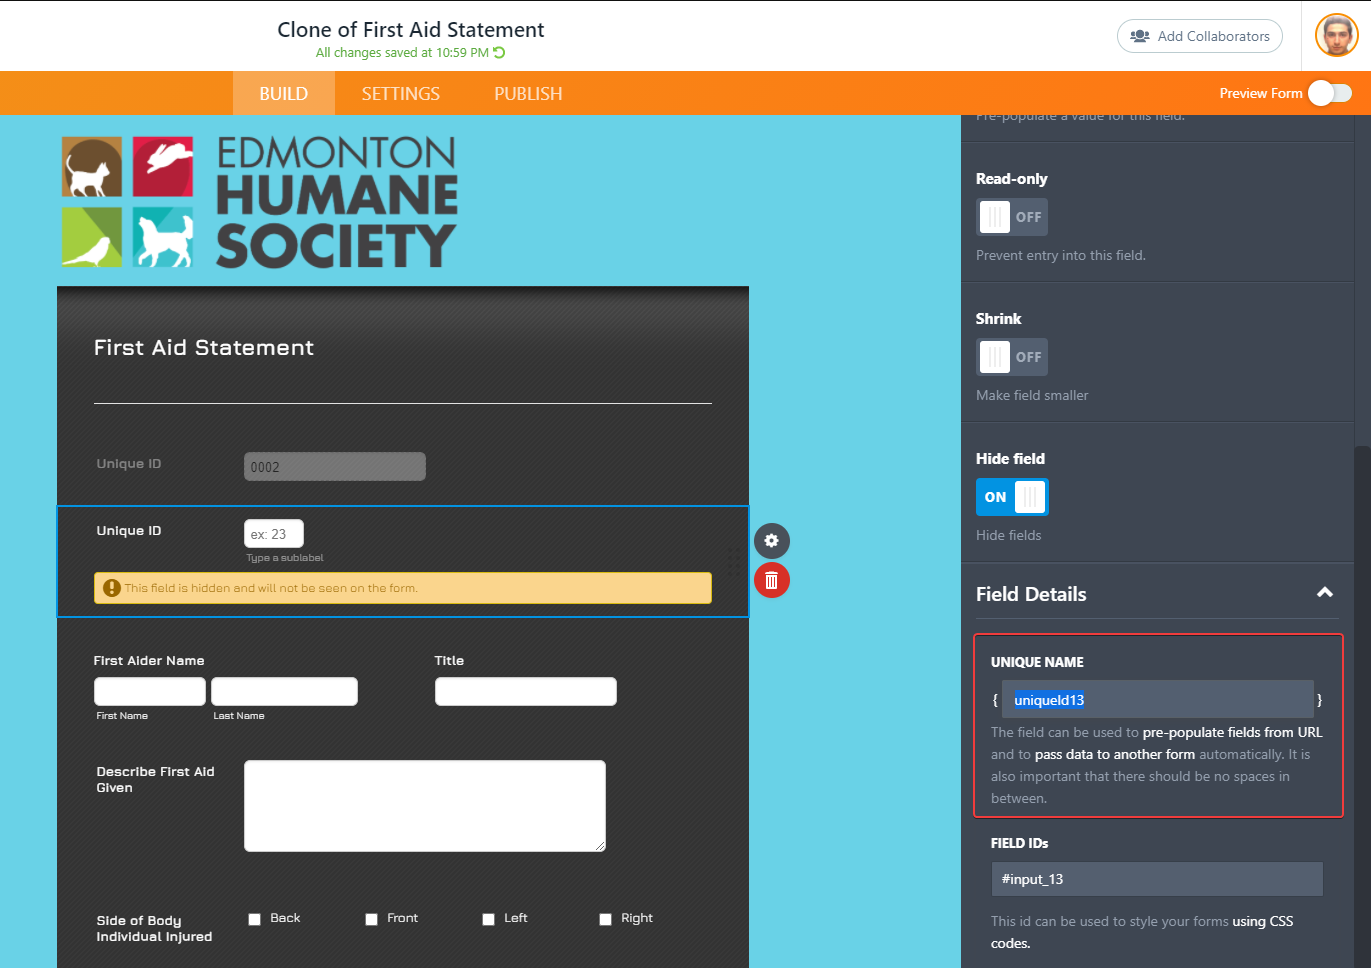Click the unique name input field
1371x968 pixels.
(x=1158, y=700)
